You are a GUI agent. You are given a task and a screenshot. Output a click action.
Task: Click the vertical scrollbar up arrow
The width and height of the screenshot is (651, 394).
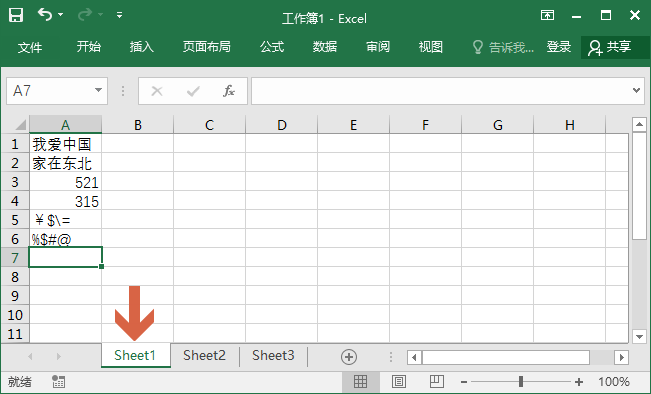(639, 124)
